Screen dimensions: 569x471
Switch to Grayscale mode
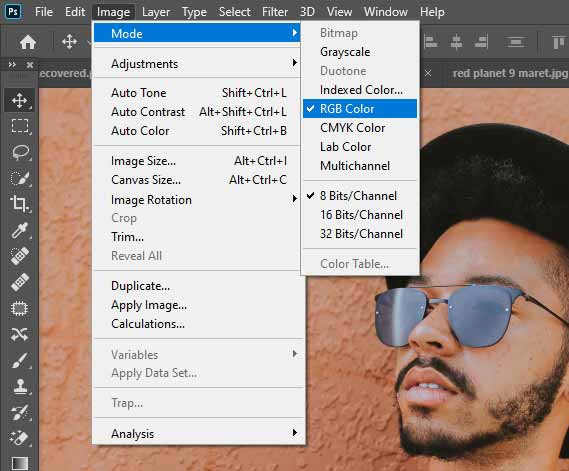click(360, 52)
